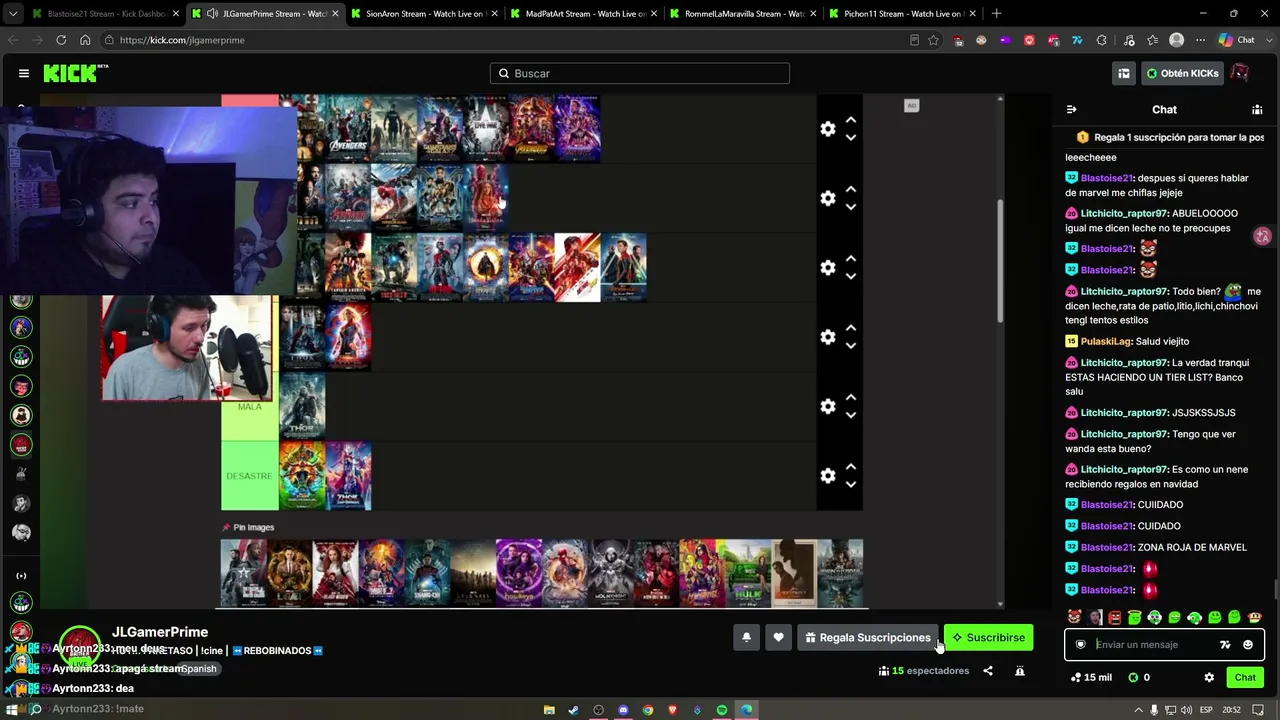
Task: Collapse the chat panel
Action: point(1071,109)
